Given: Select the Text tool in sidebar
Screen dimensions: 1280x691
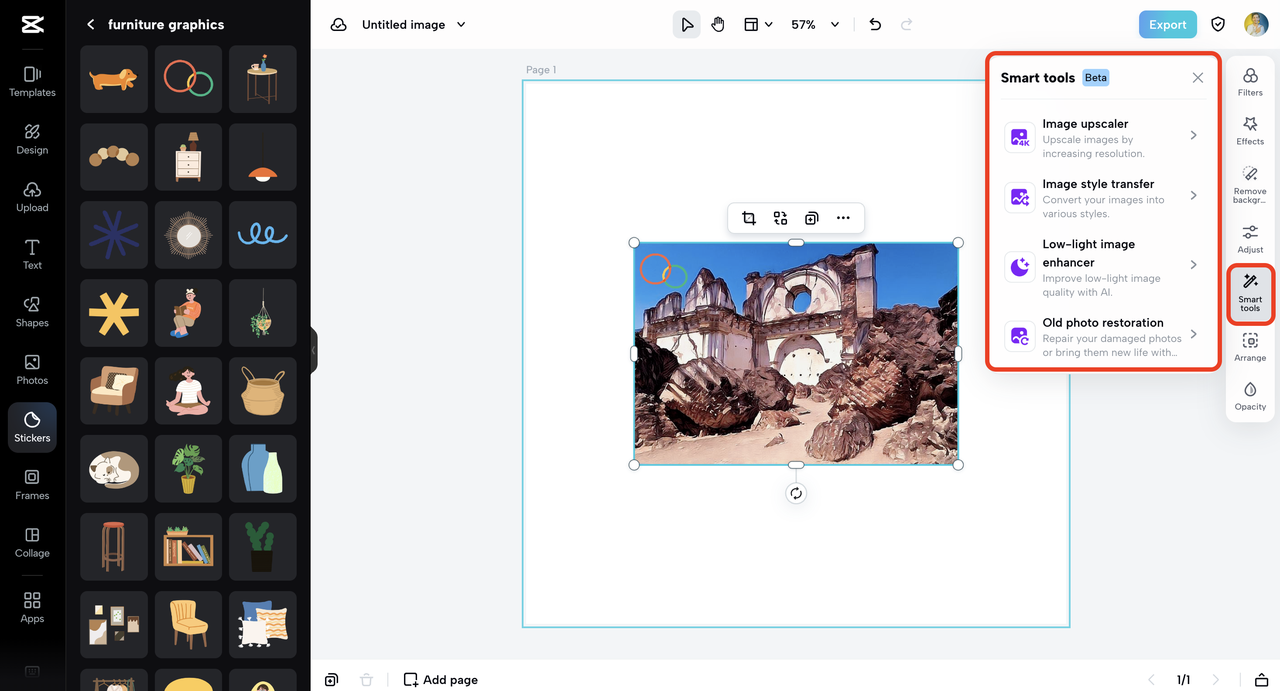Looking at the screenshot, I should point(32,254).
